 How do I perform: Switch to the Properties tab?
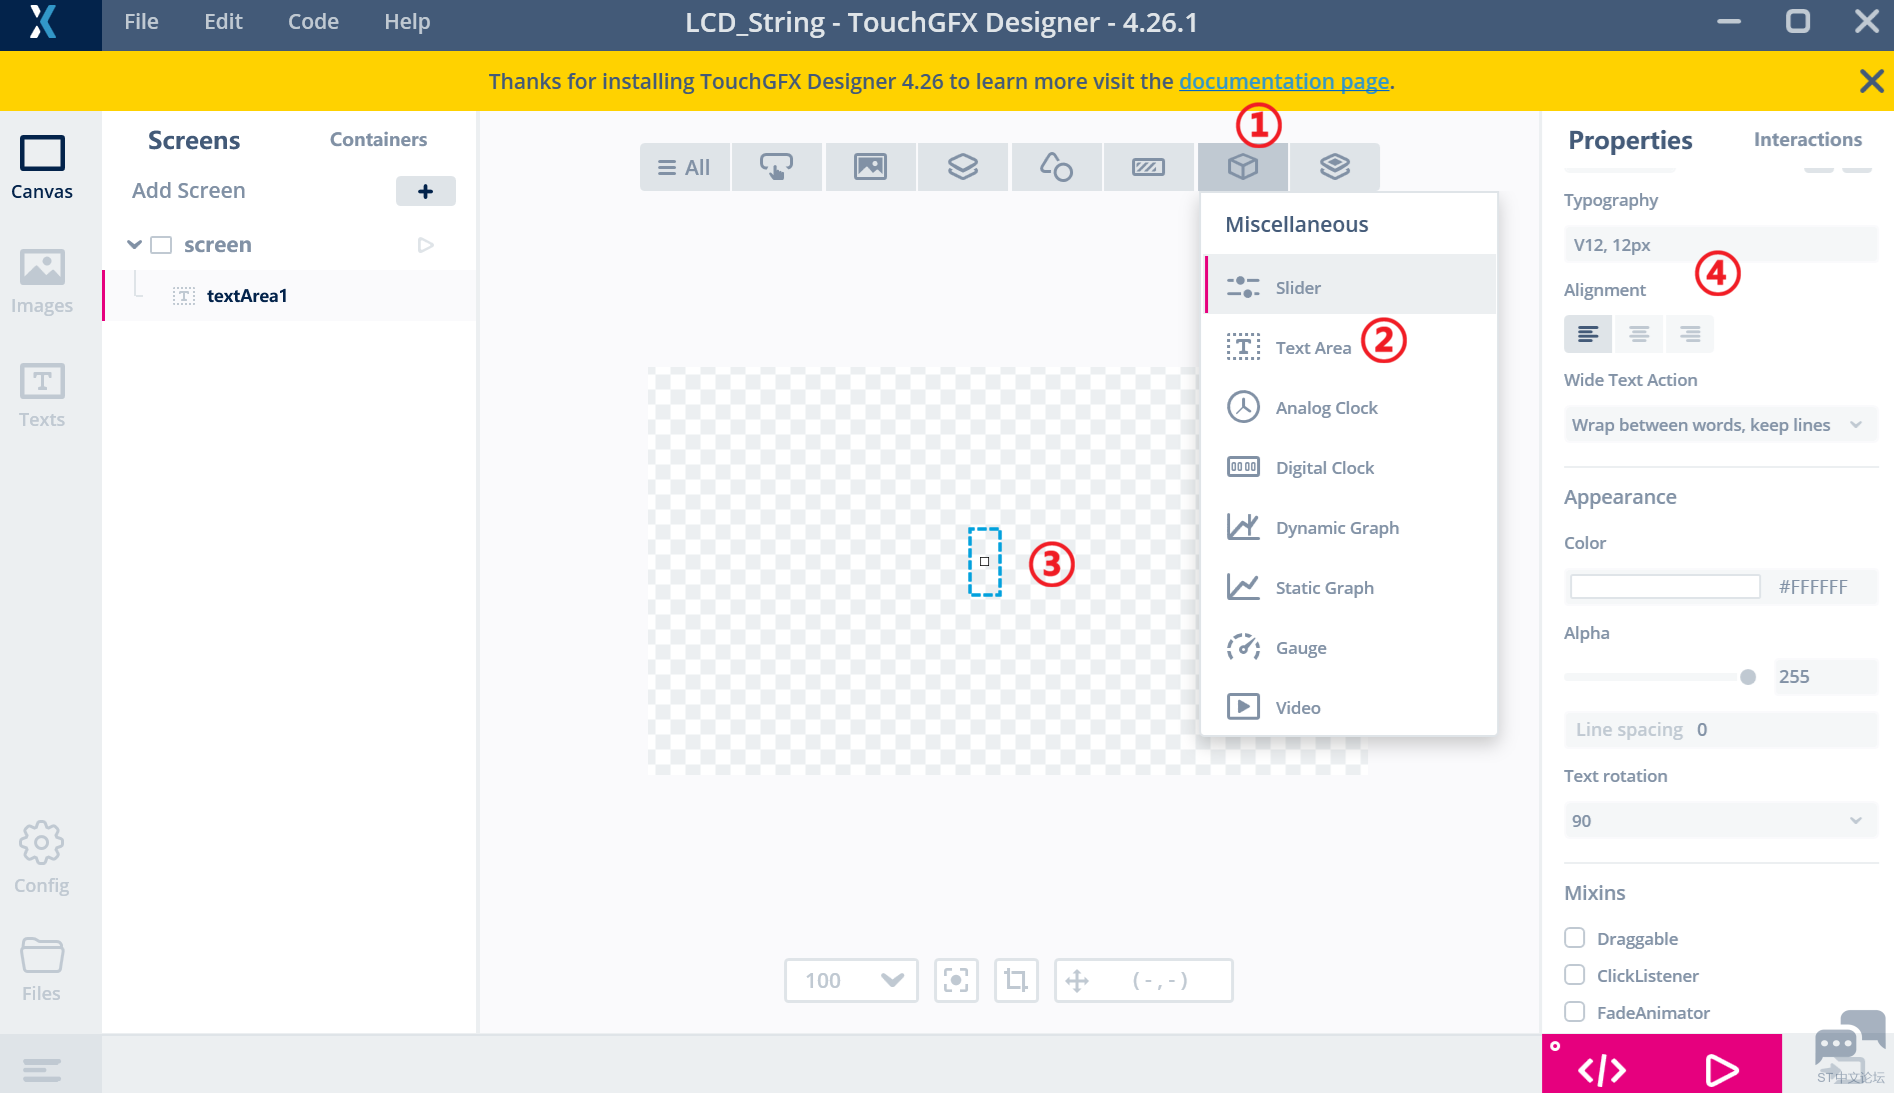tap(1630, 141)
